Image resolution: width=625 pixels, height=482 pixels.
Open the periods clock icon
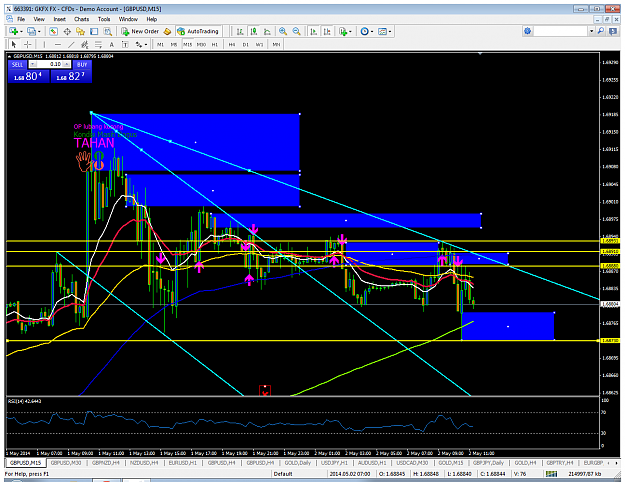[x=364, y=31]
